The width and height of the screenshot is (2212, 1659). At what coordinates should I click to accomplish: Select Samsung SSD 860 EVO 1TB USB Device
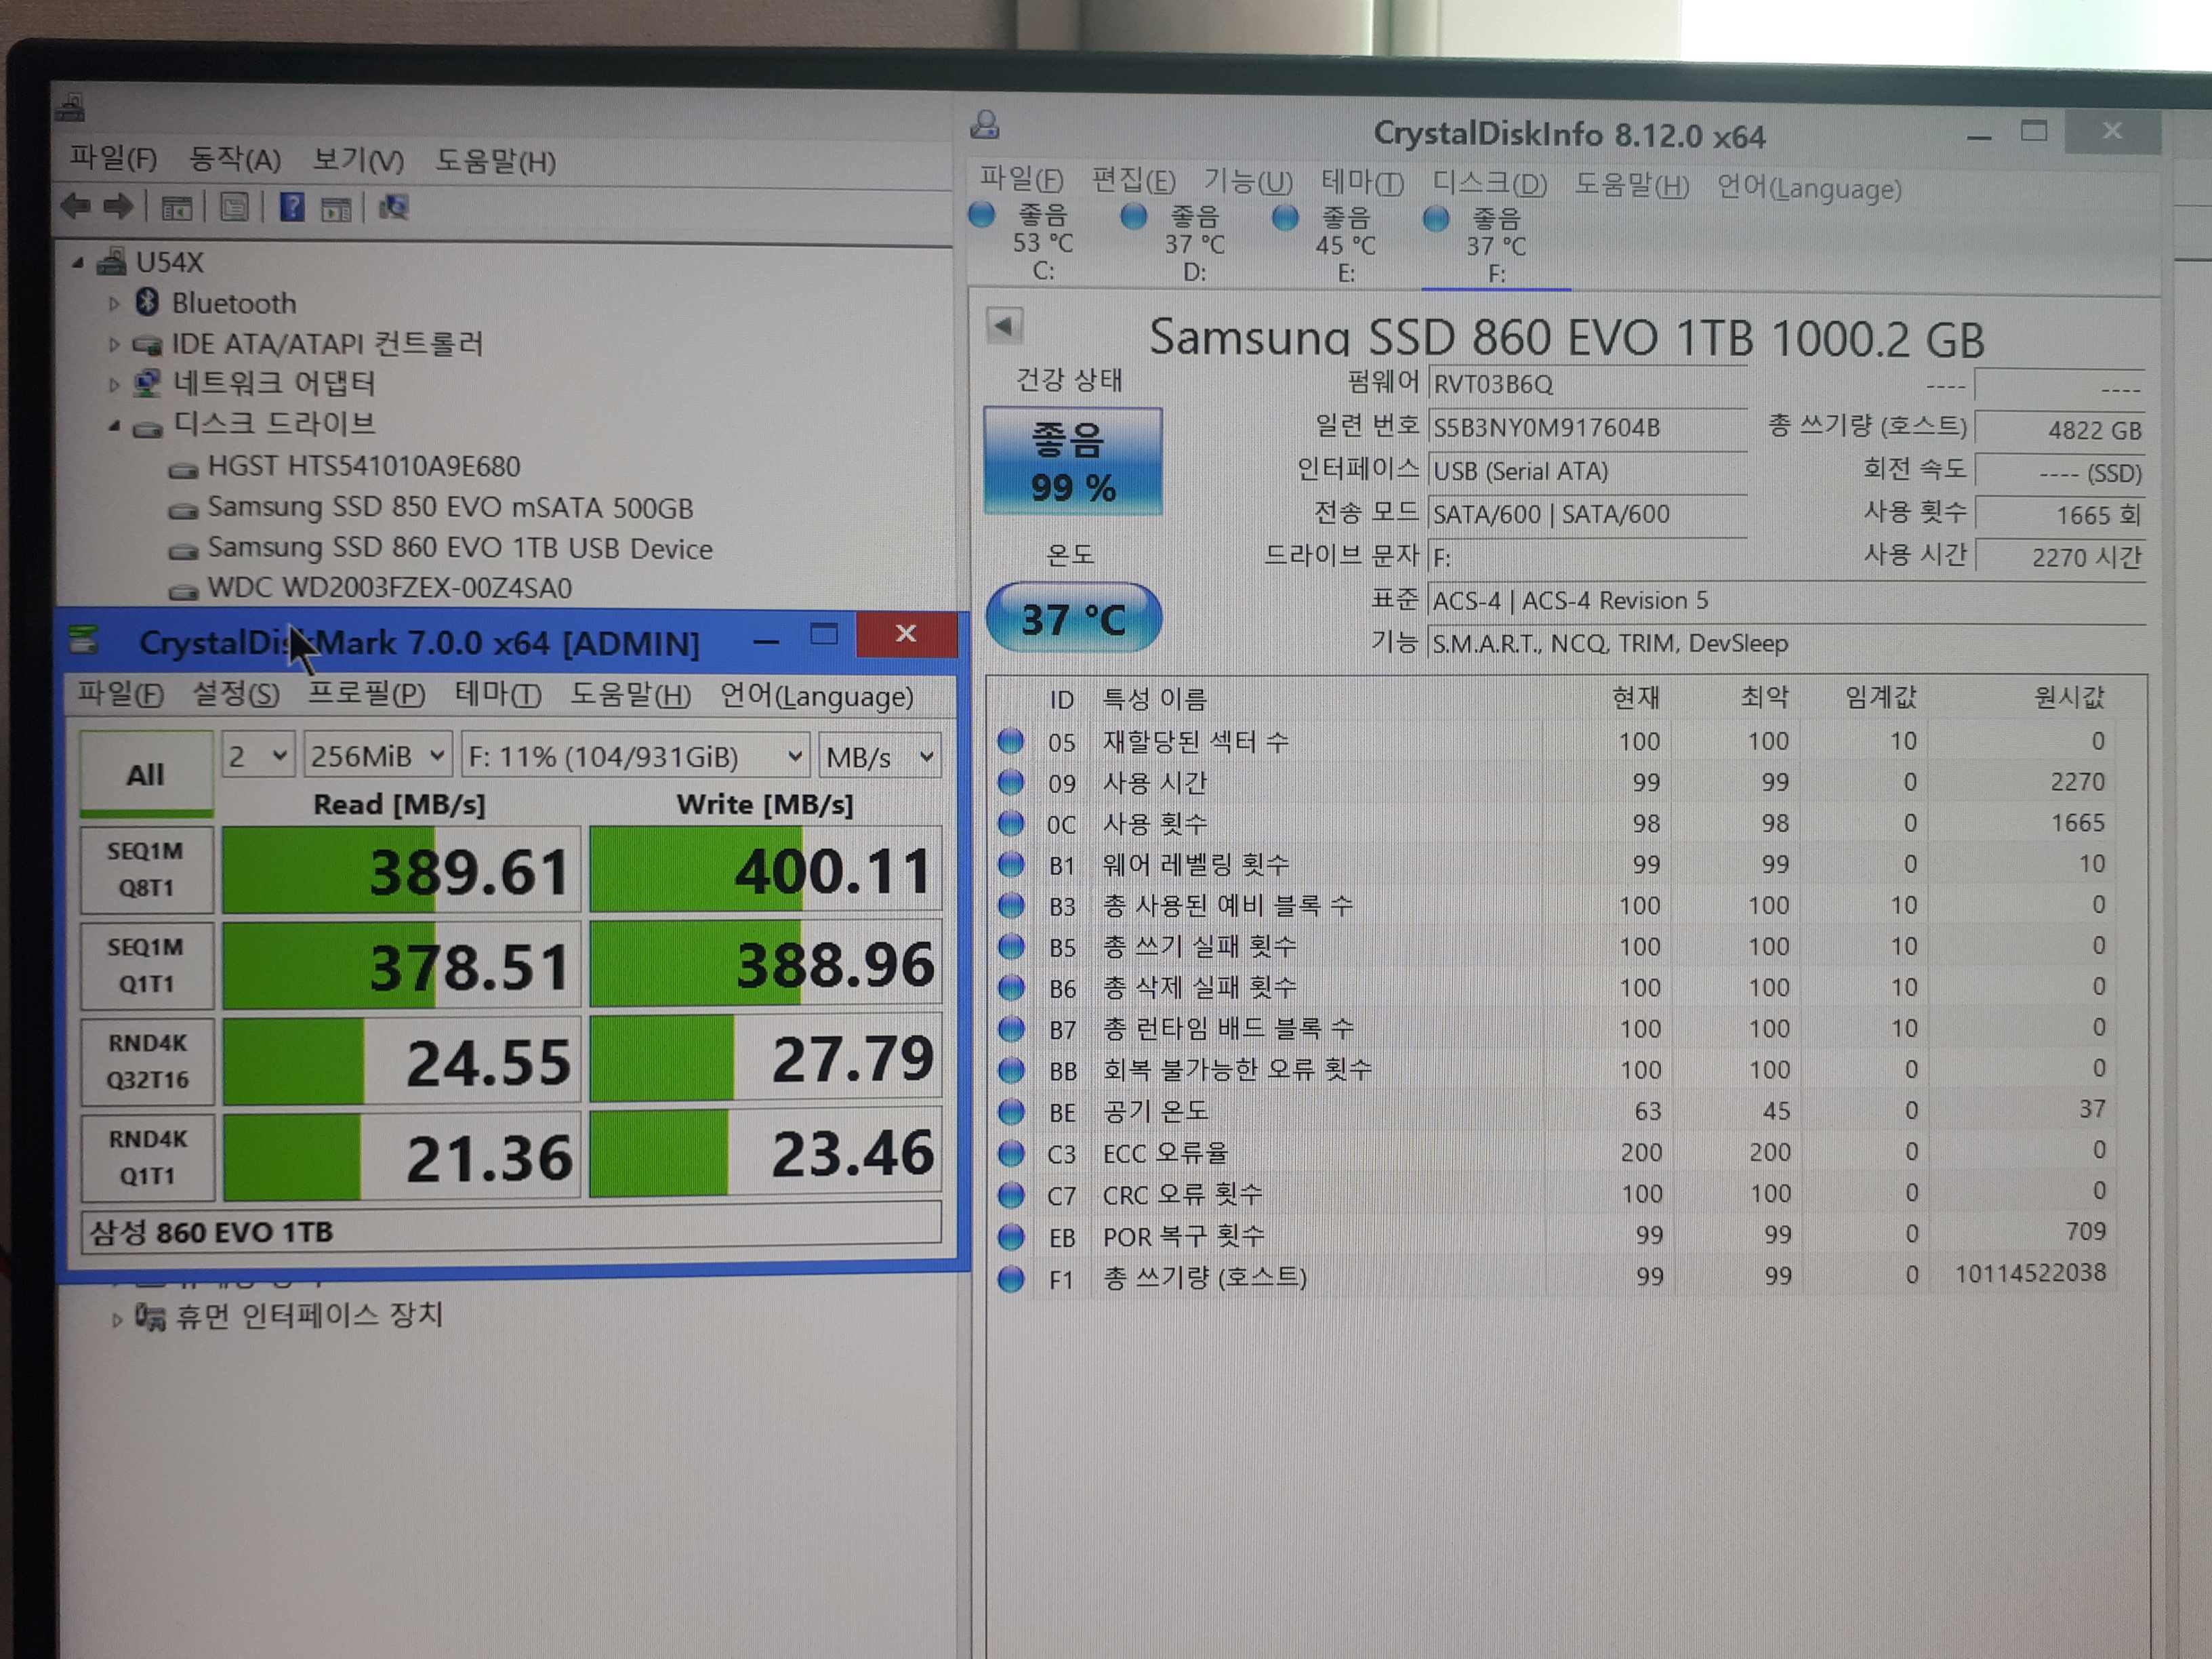(x=460, y=549)
